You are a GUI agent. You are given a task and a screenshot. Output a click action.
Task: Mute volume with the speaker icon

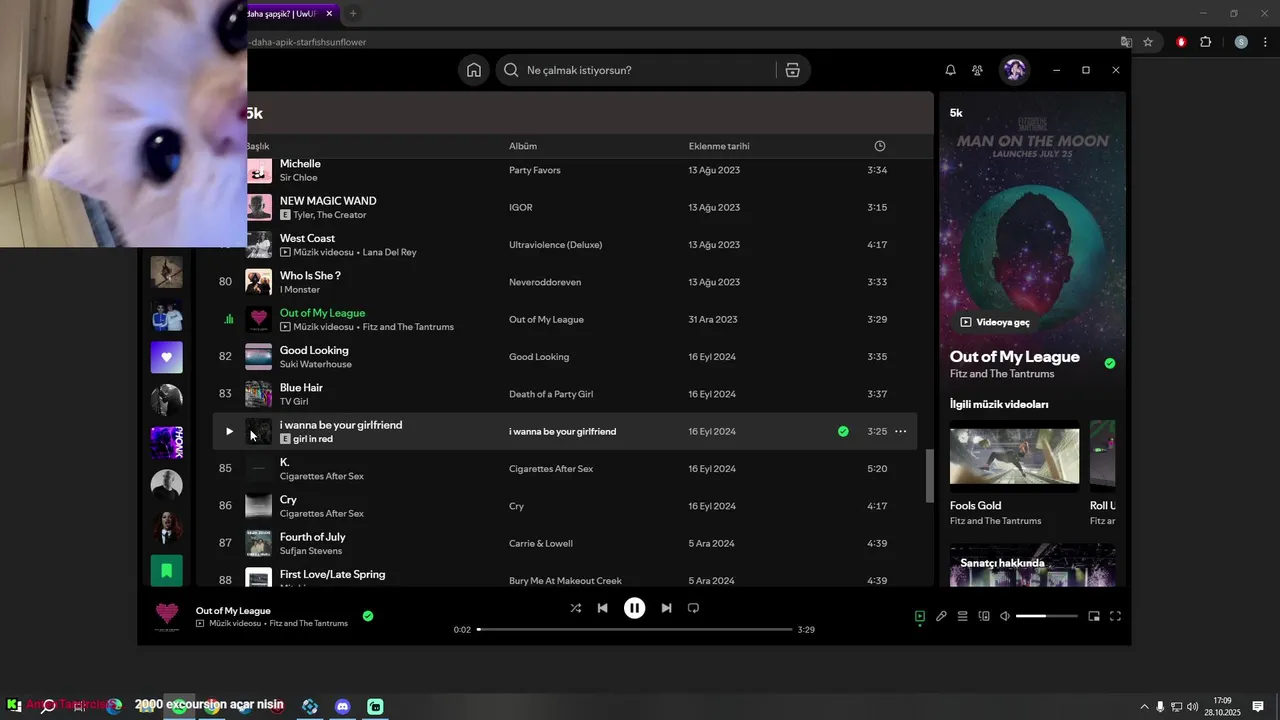click(x=1005, y=616)
